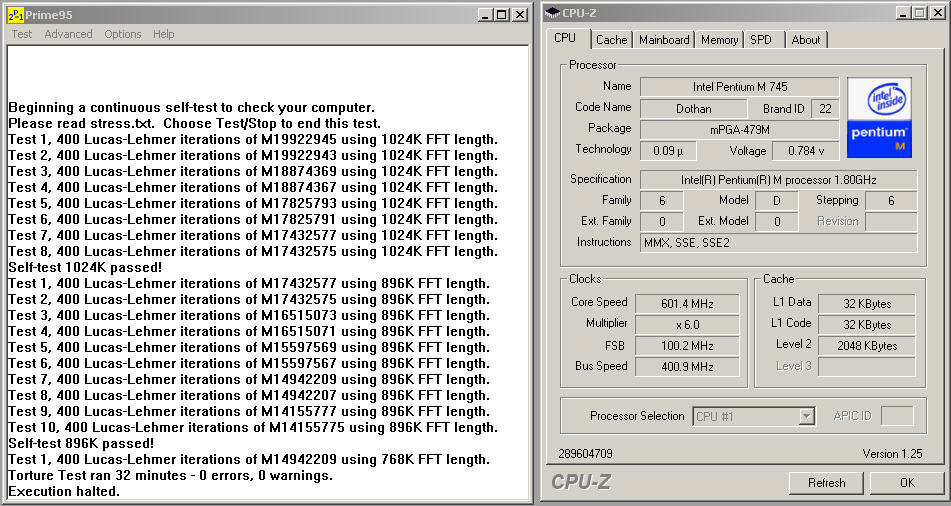The width and height of the screenshot is (951, 506).
Task: Switch to the Memory tab
Action: click(719, 40)
